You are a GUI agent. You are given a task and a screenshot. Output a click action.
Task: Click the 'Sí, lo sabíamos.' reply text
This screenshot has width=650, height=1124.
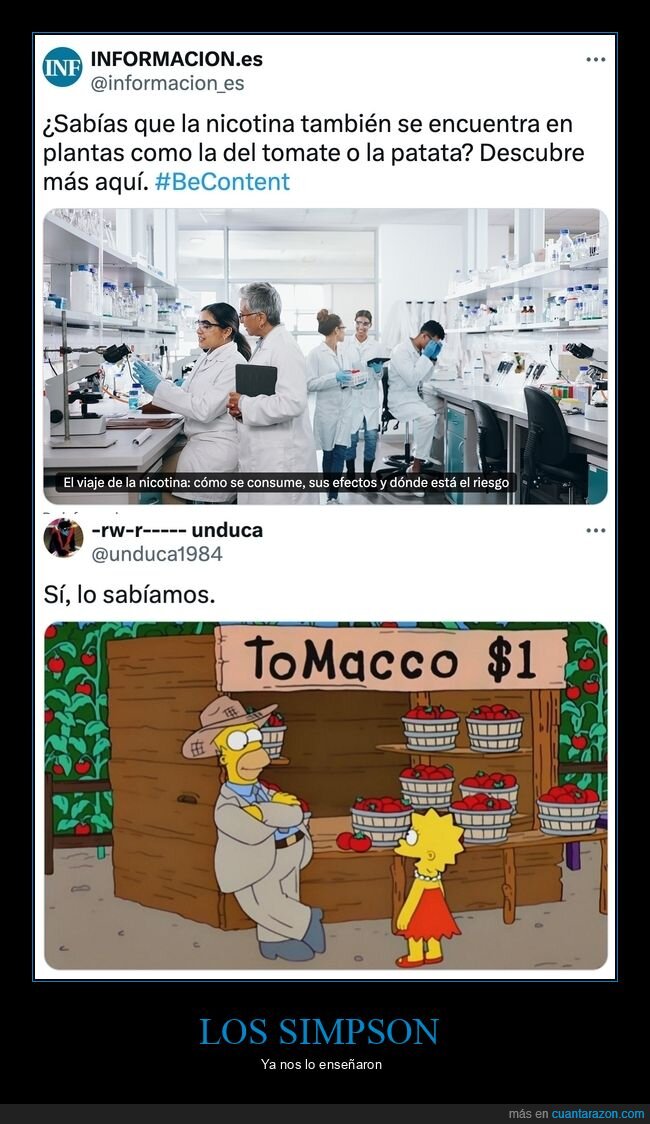coord(129,595)
